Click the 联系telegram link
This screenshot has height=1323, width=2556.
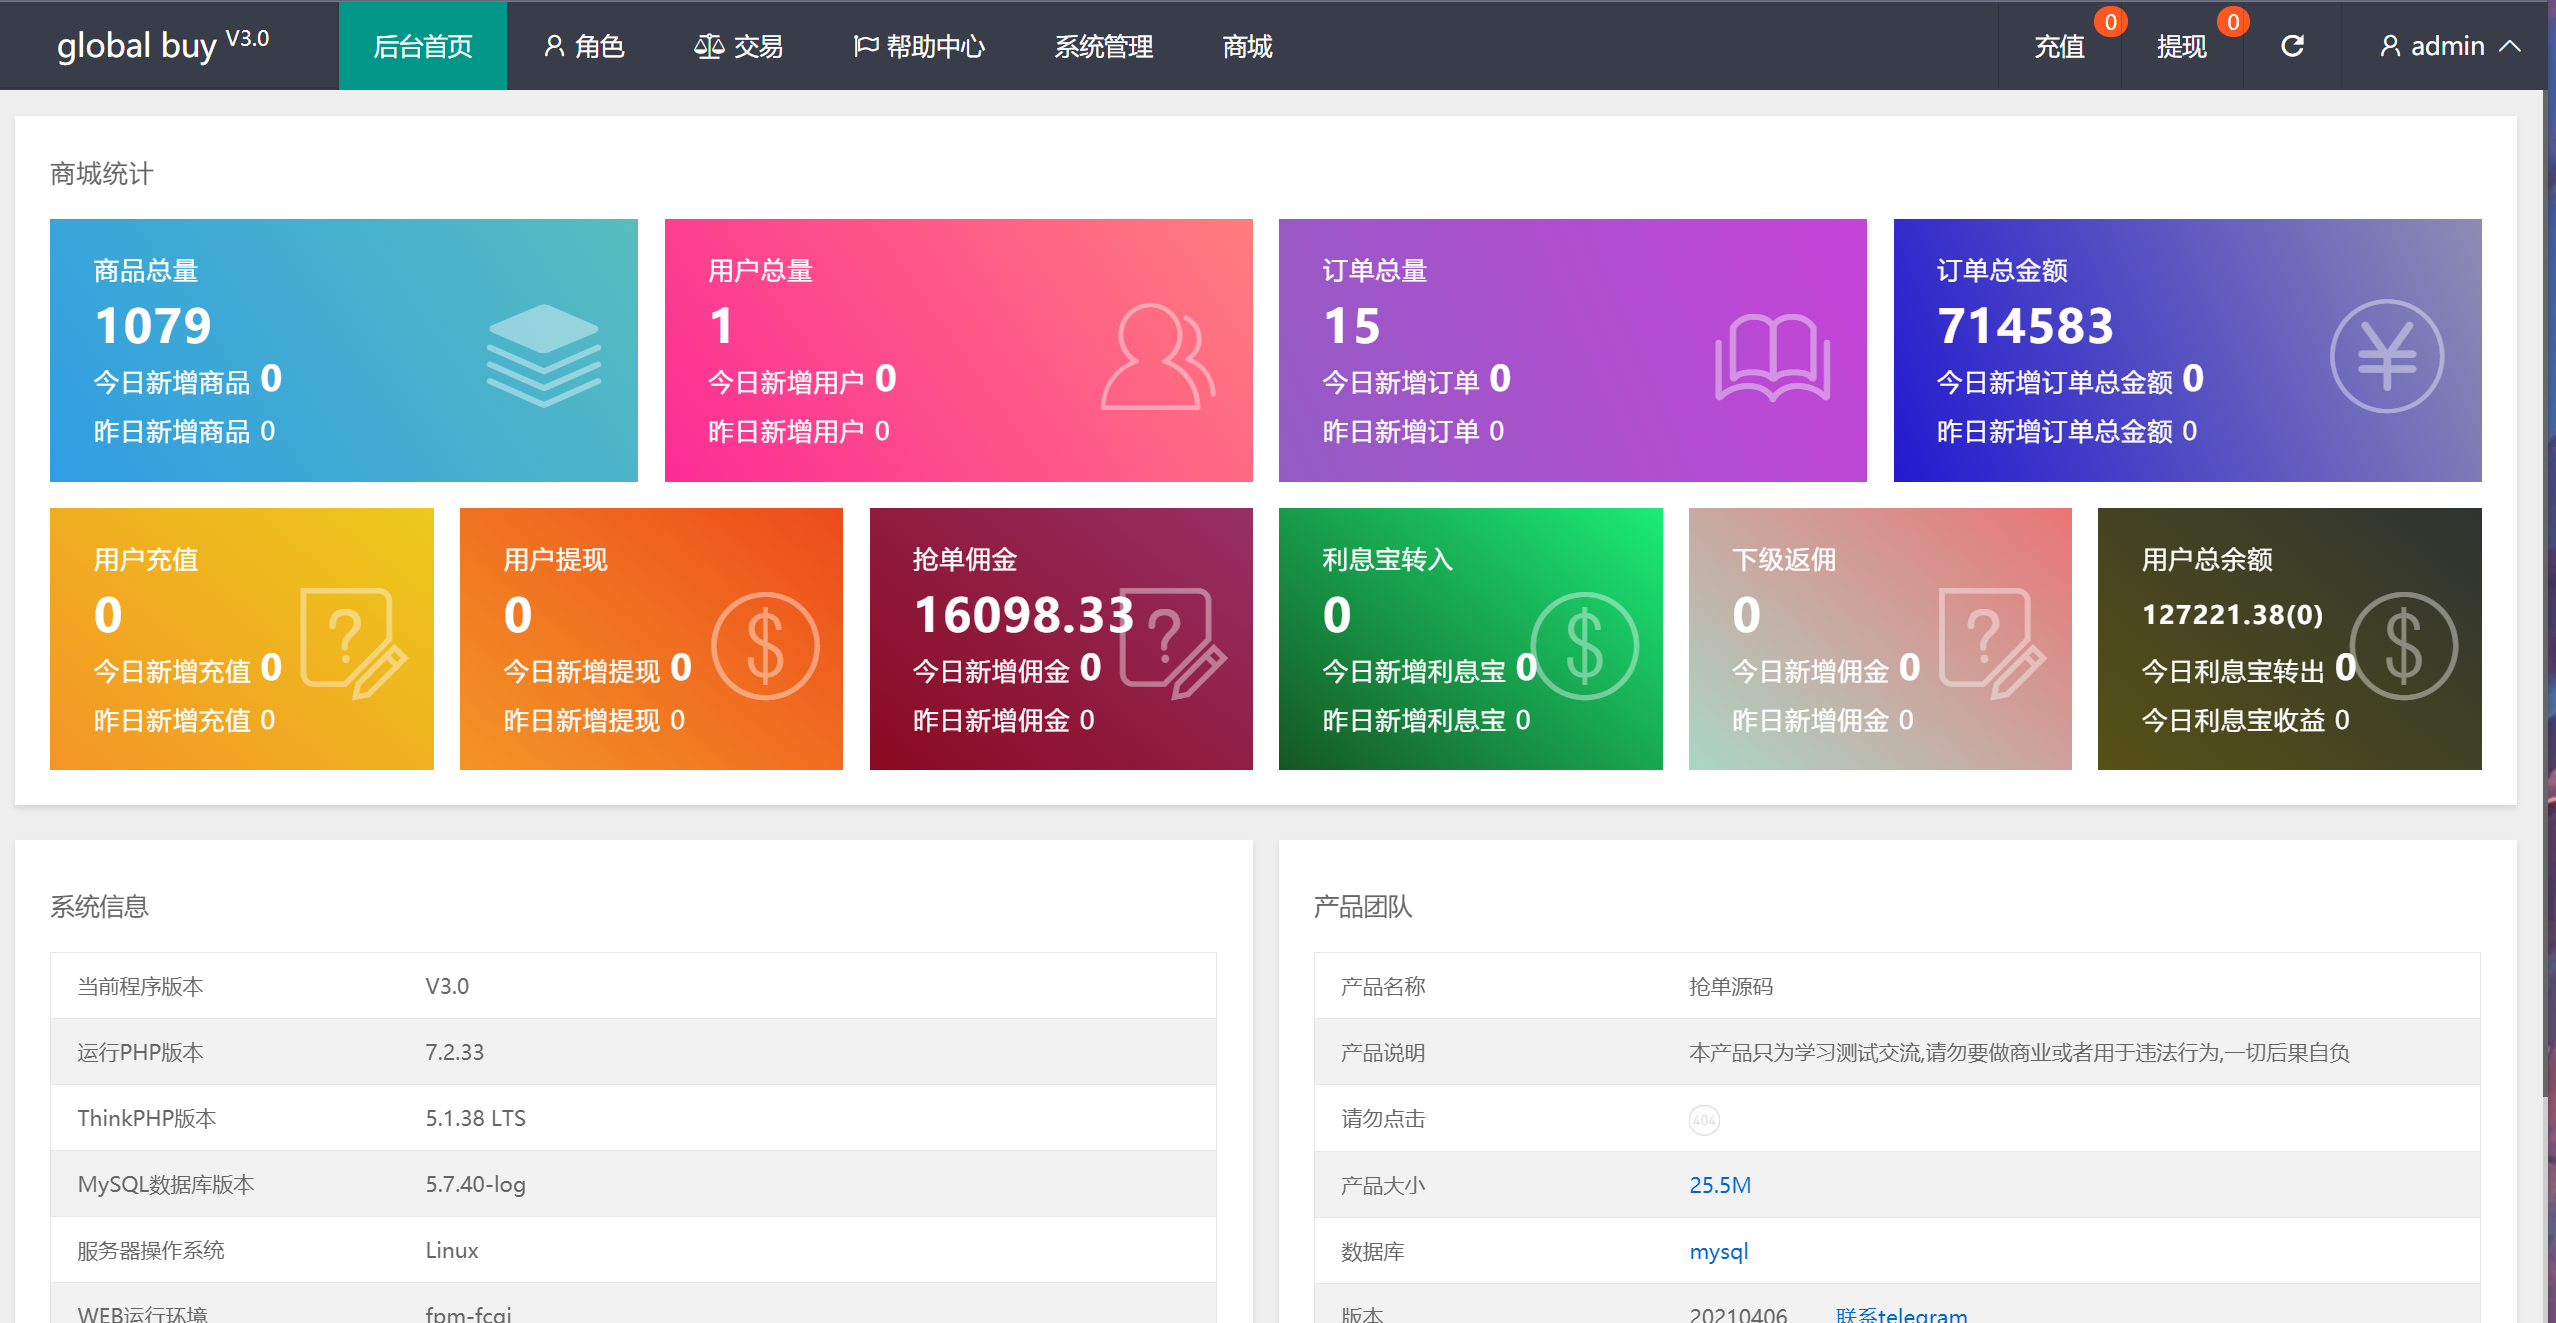tap(1900, 1314)
